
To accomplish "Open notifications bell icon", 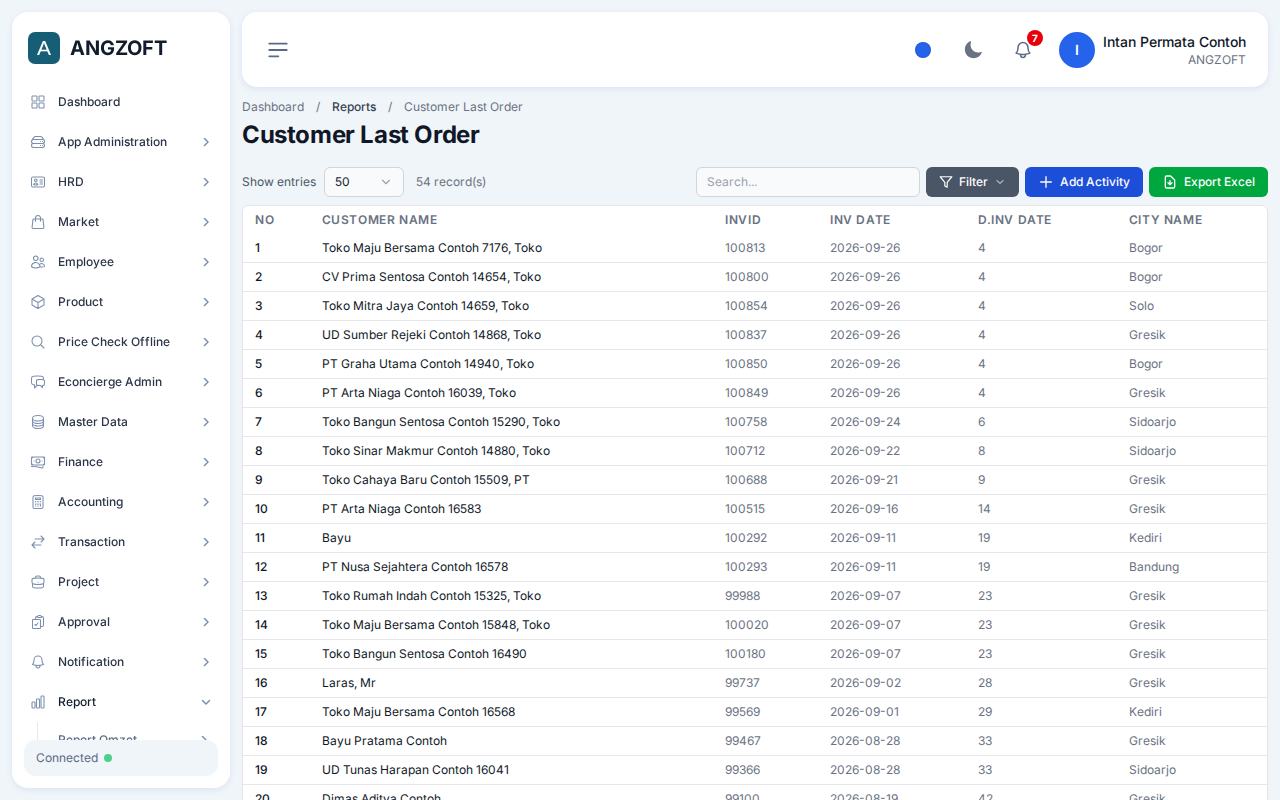I will (1023, 50).
